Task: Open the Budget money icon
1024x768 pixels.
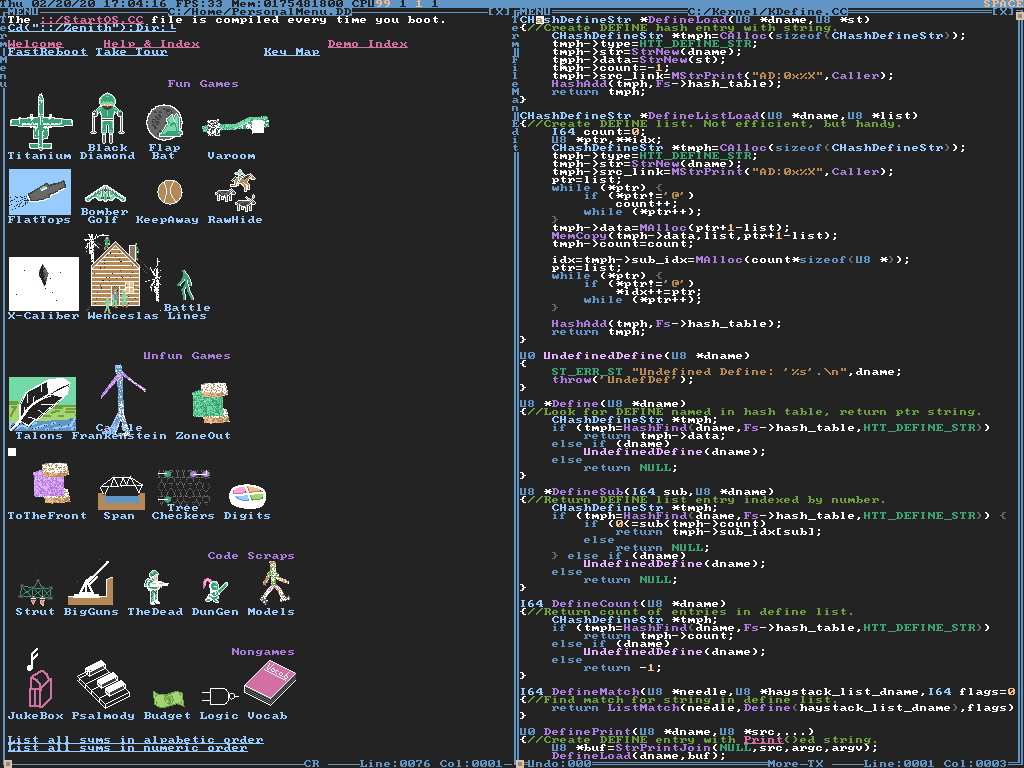Action: [168, 699]
